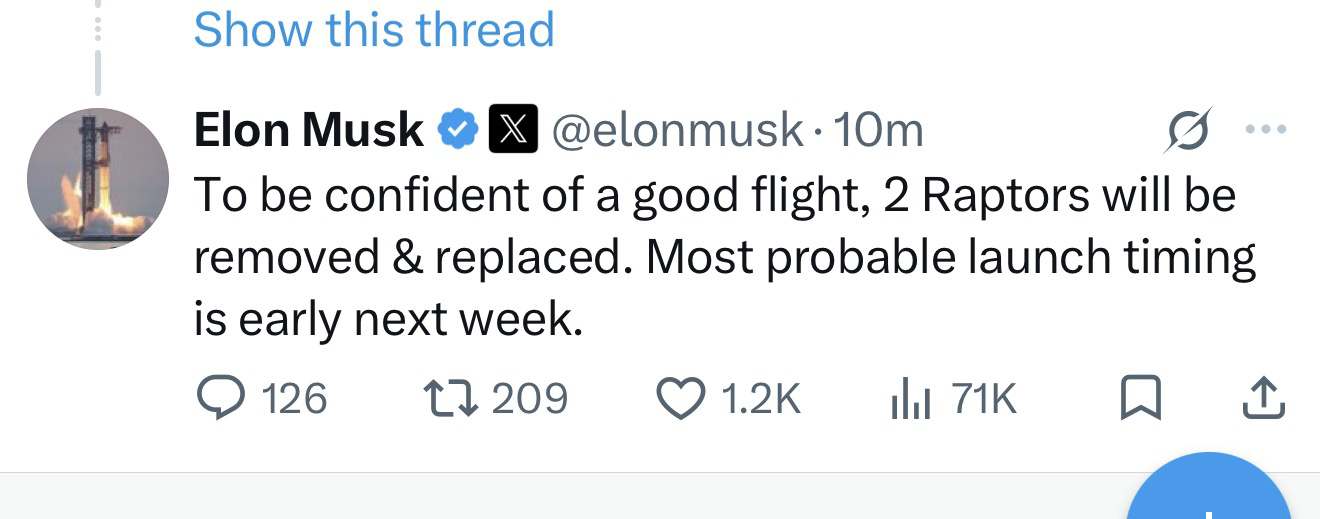The height and width of the screenshot is (519, 1320).
Task: Click the slashed circle Grok icon
Action: 1188,129
